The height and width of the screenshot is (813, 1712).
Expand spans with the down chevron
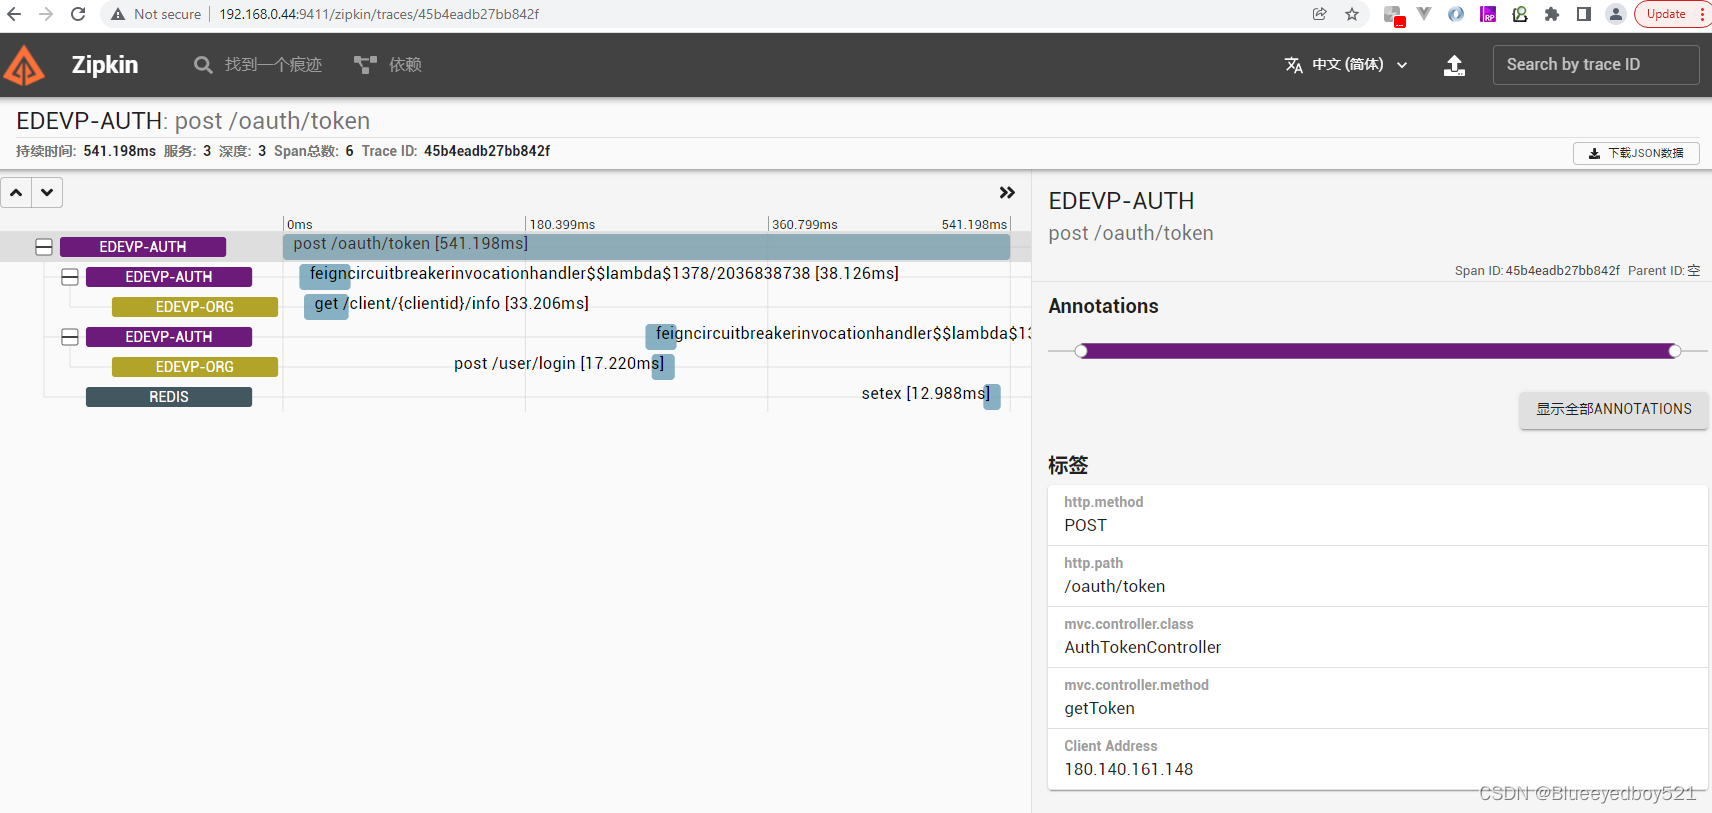click(x=47, y=192)
